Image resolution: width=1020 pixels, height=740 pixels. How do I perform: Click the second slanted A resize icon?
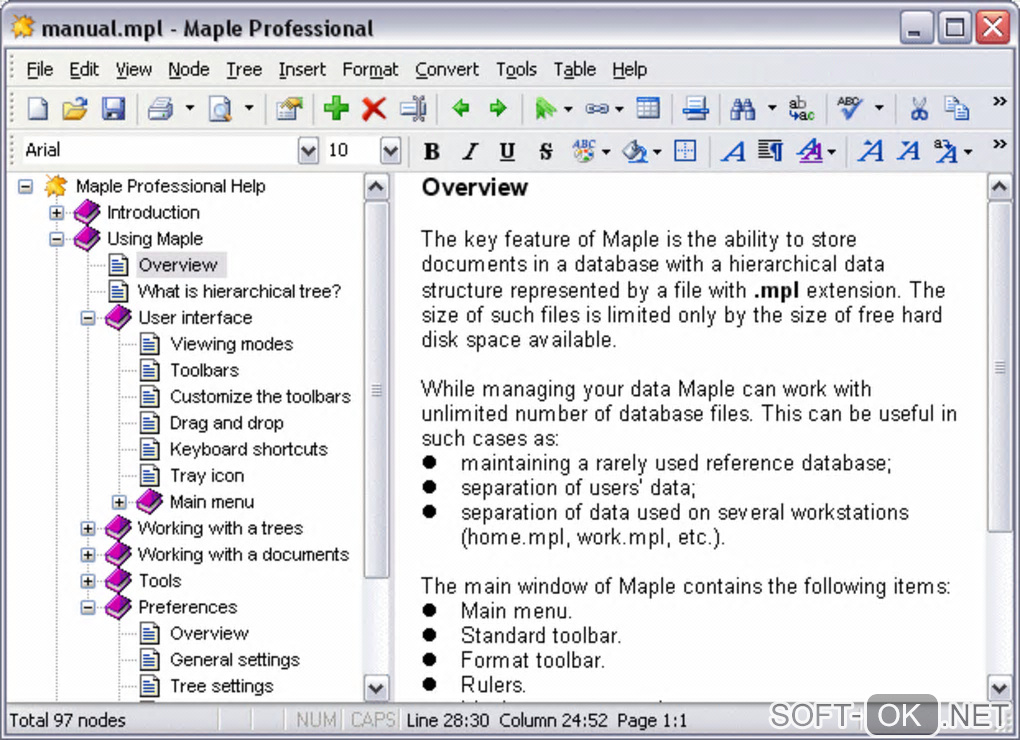click(x=909, y=151)
